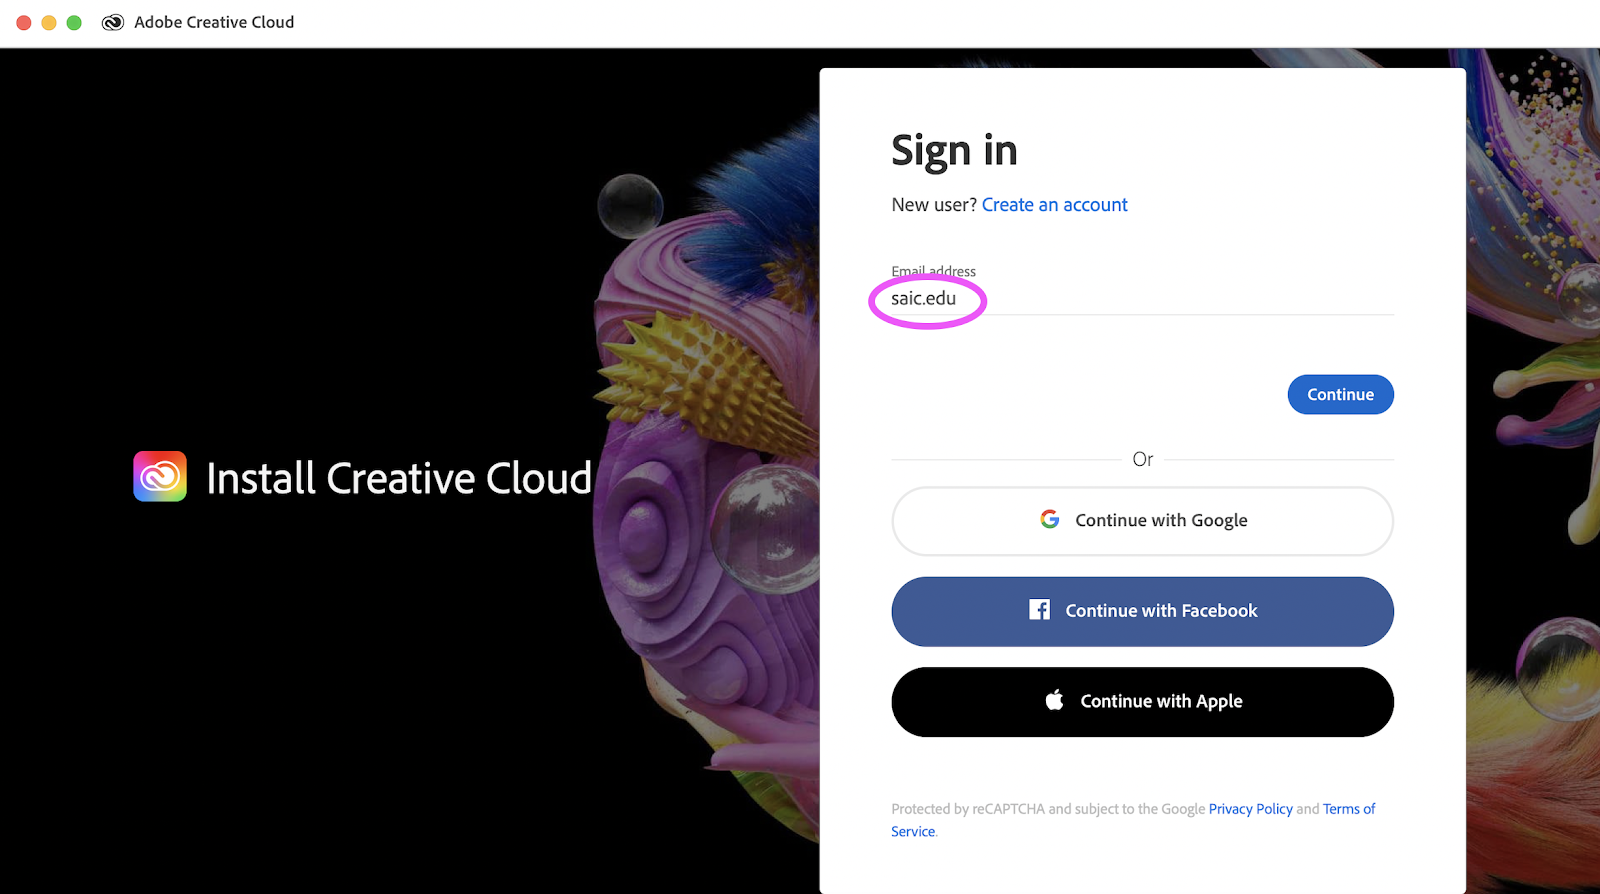Click the Creative Cloud logo in title bar
The width and height of the screenshot is (1600, 894).
[113, 22]
